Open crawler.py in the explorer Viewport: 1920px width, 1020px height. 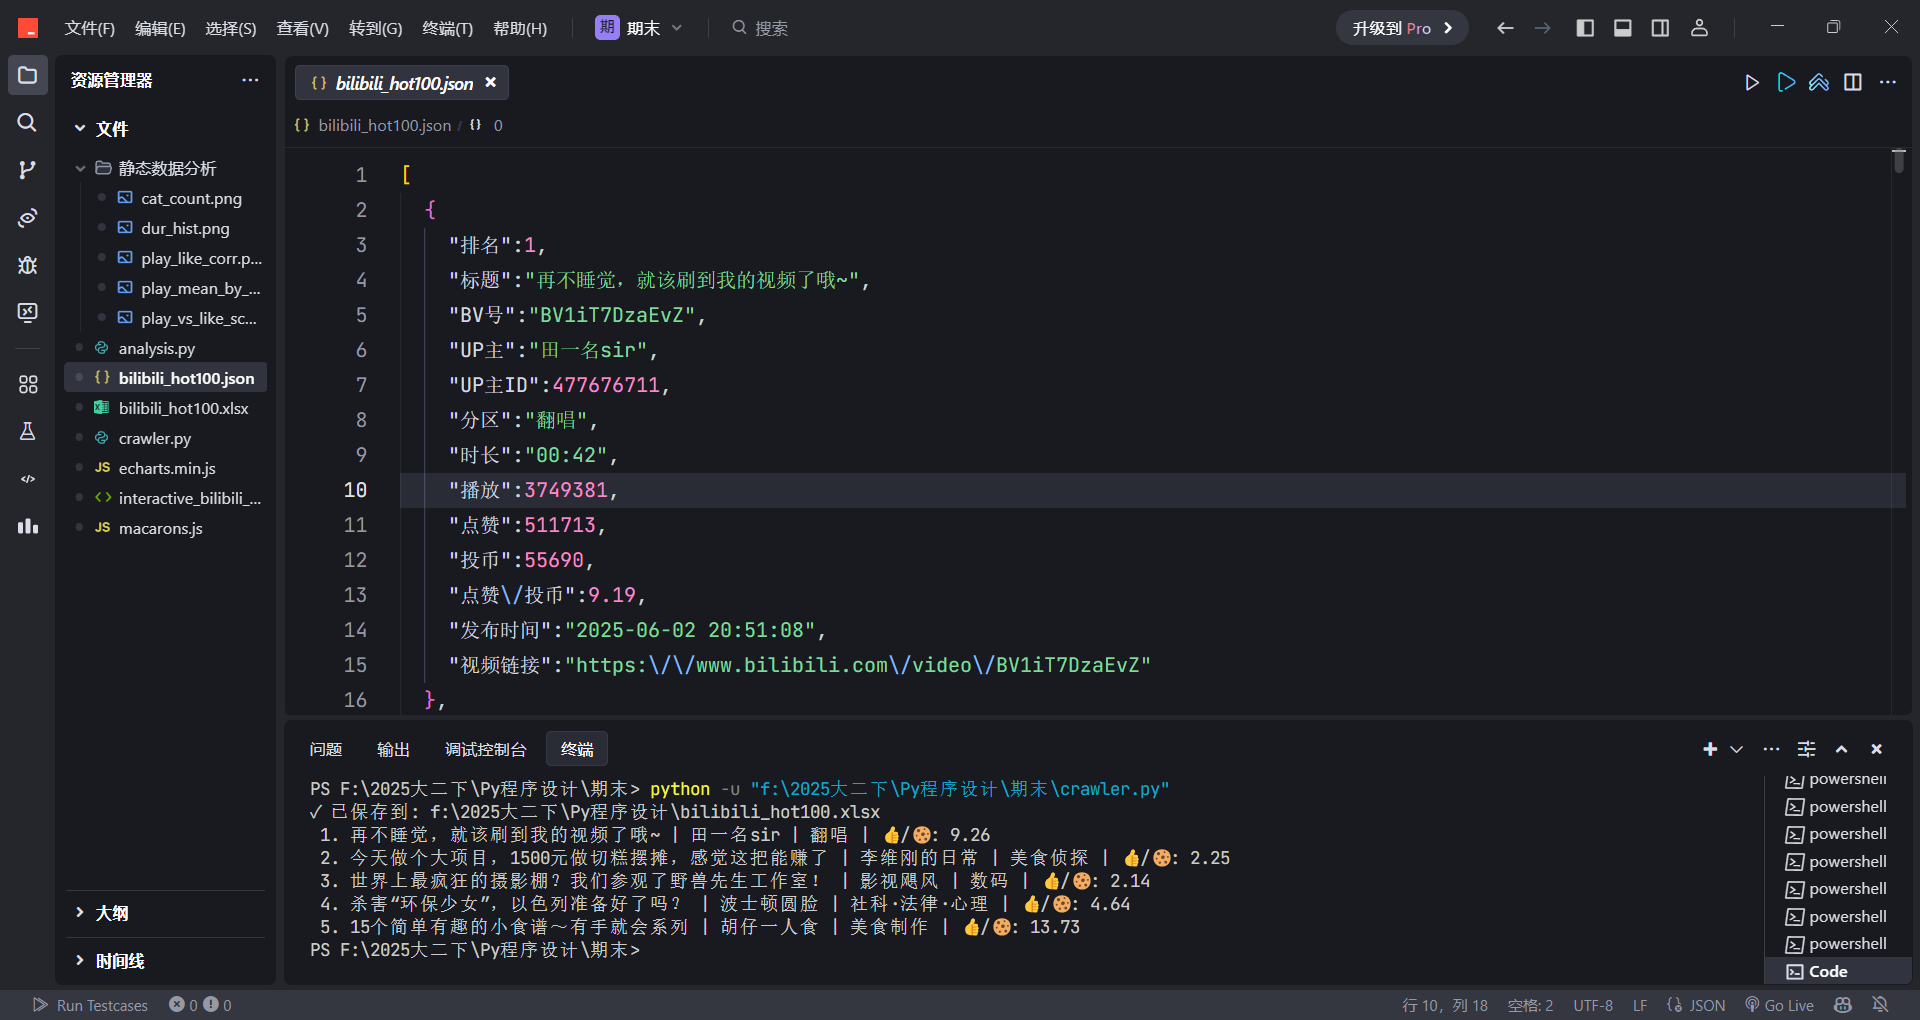[x=155, y=438]
